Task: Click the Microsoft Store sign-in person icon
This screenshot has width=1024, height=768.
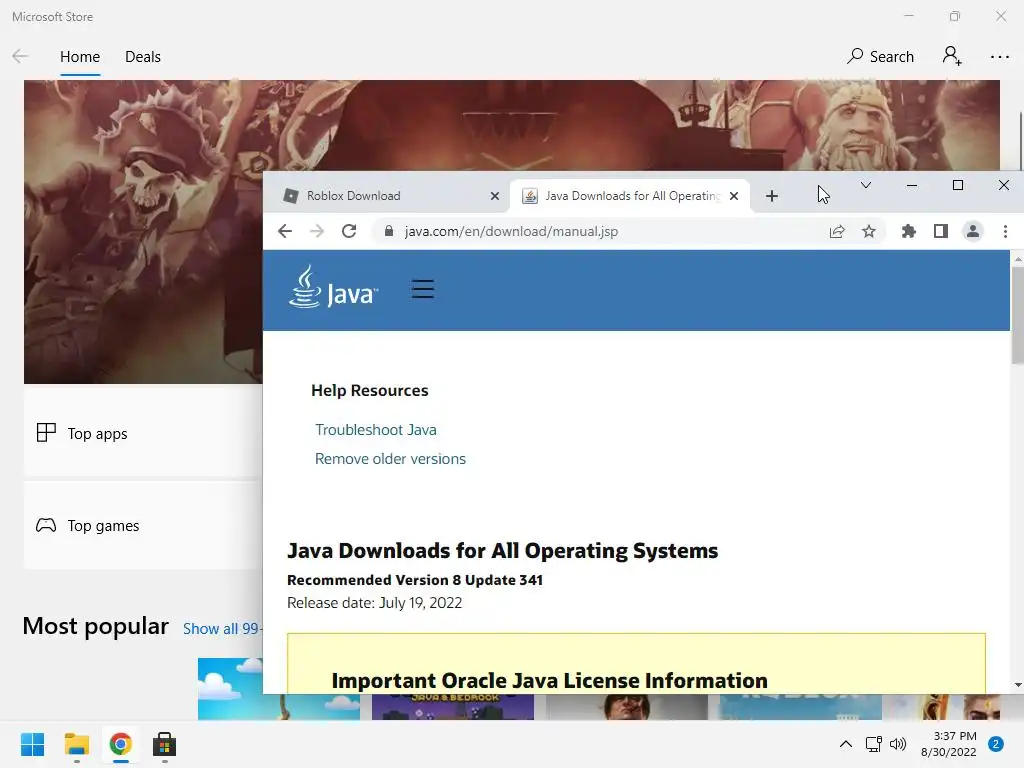Action: [952, 56]
